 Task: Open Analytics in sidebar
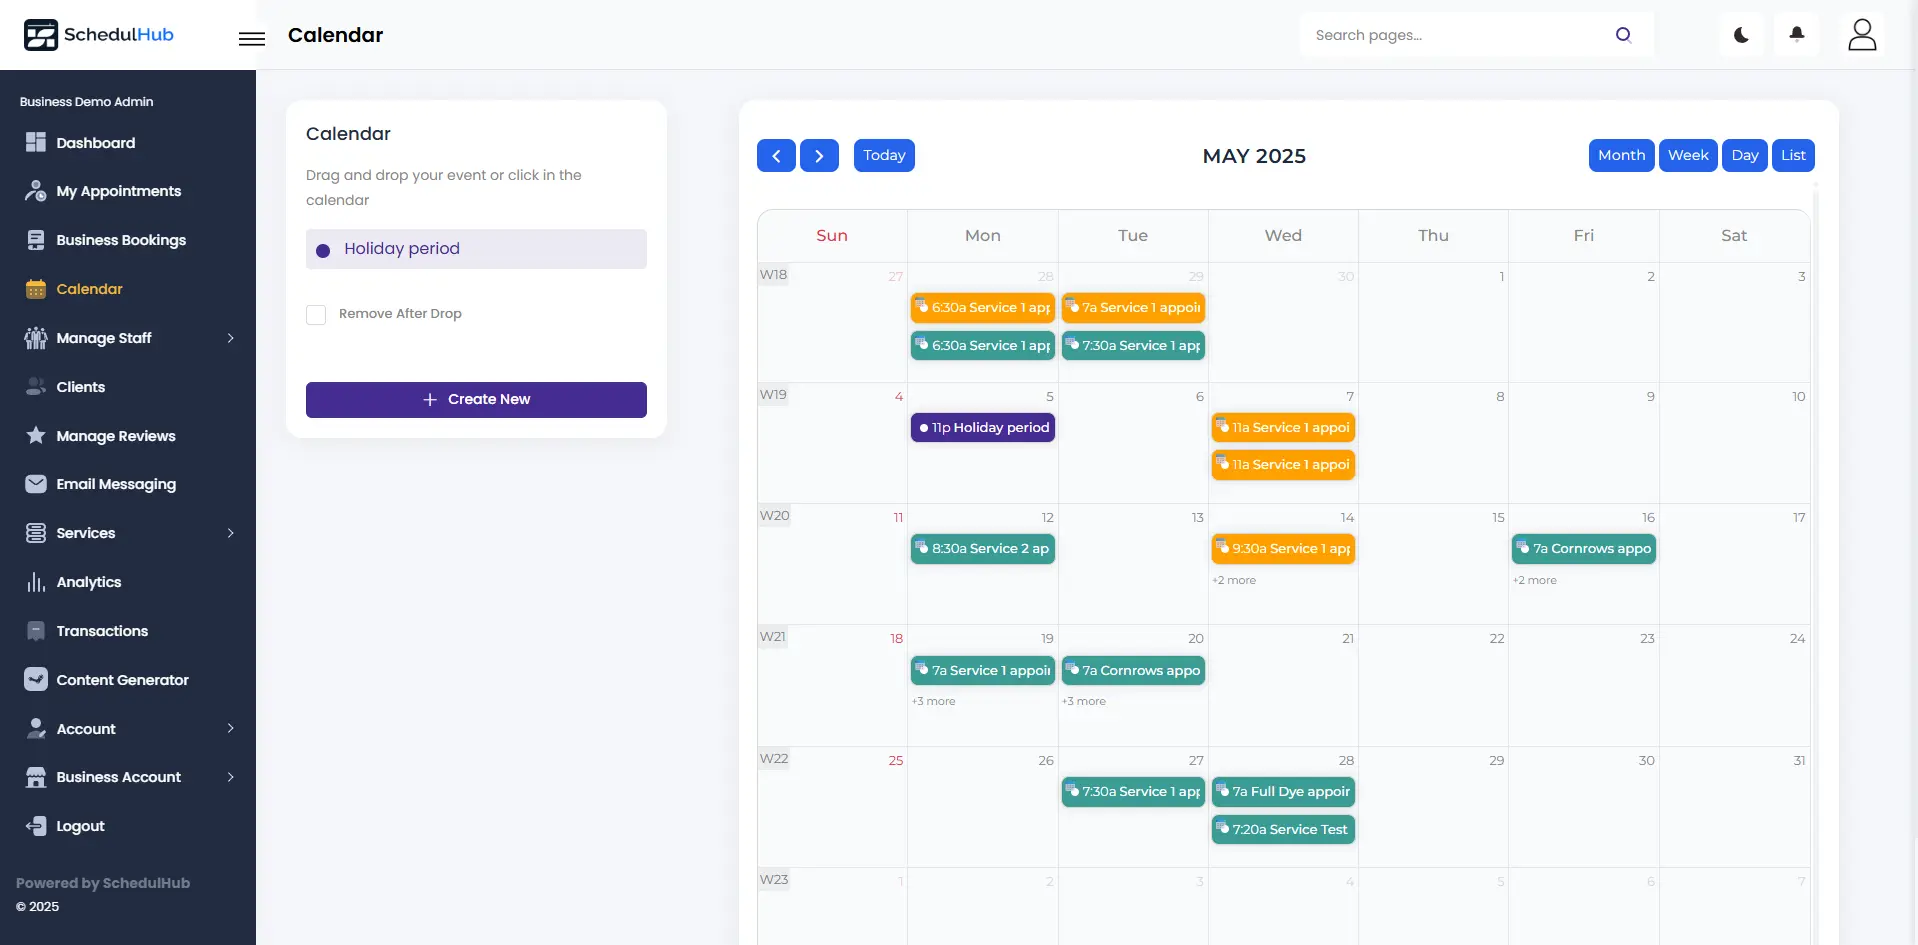click(89, 582)
